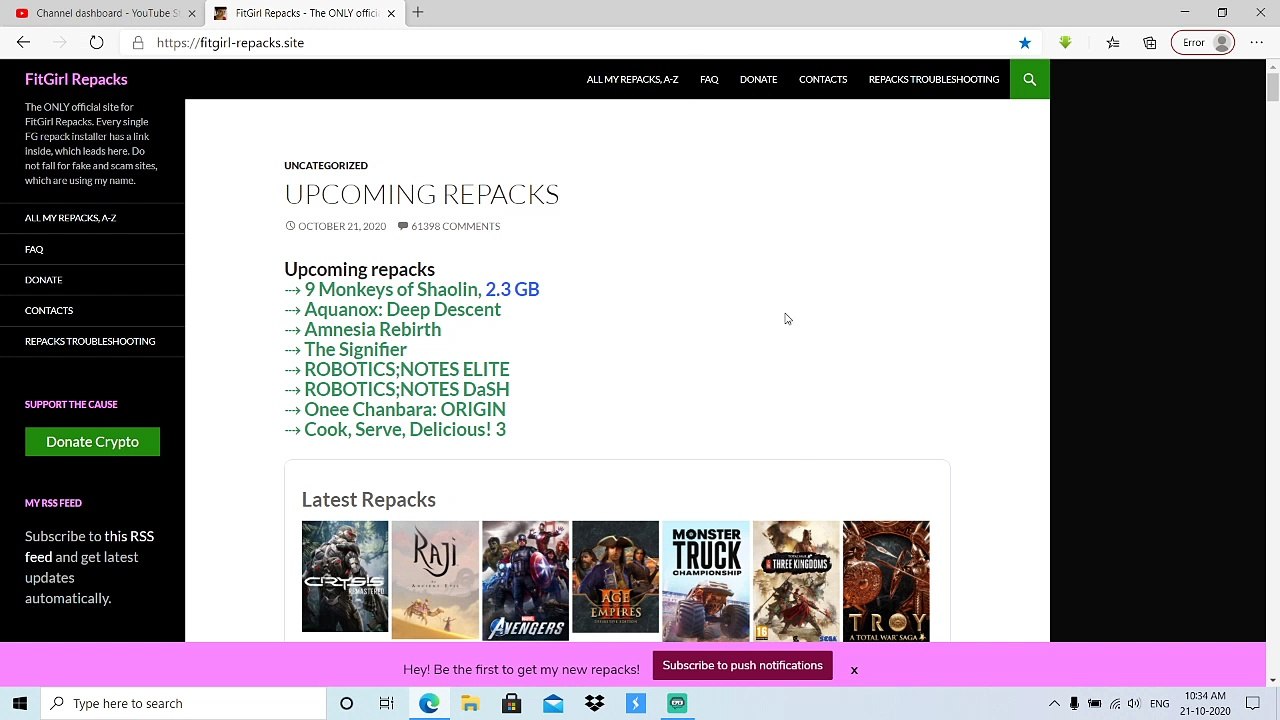Viewport: 1280px width, 720px height.
Task: Click the browser back arrow
Action: coord(23,43)
